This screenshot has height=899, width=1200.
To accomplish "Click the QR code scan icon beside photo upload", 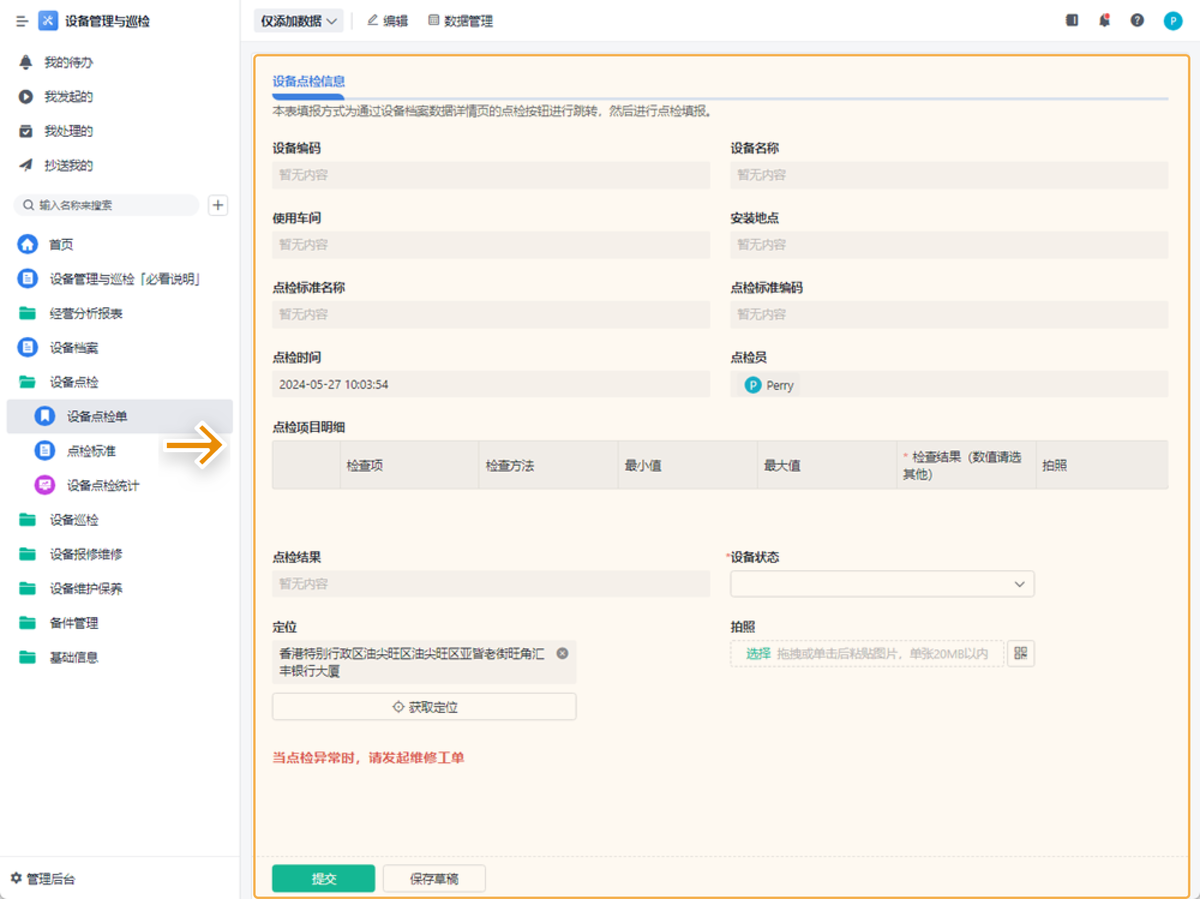I will tap(1020, 653).
